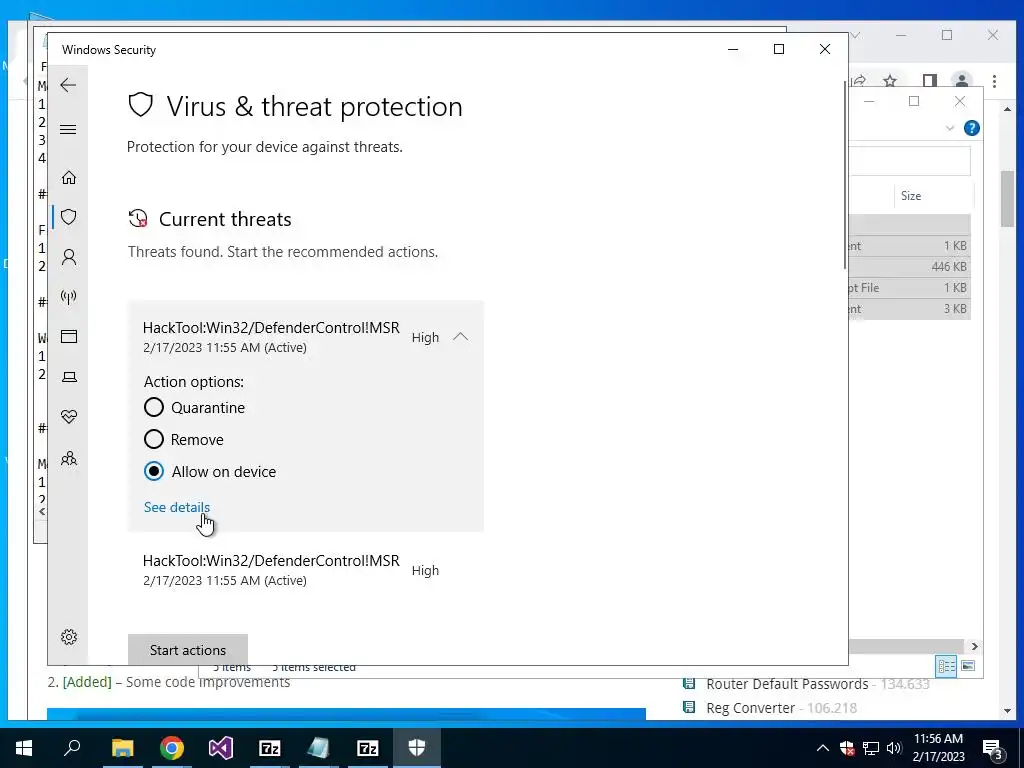Select the 446 KB file row in Explorer
The width and height of the screenshot is (1024, 768).
(x=909, y=266)
